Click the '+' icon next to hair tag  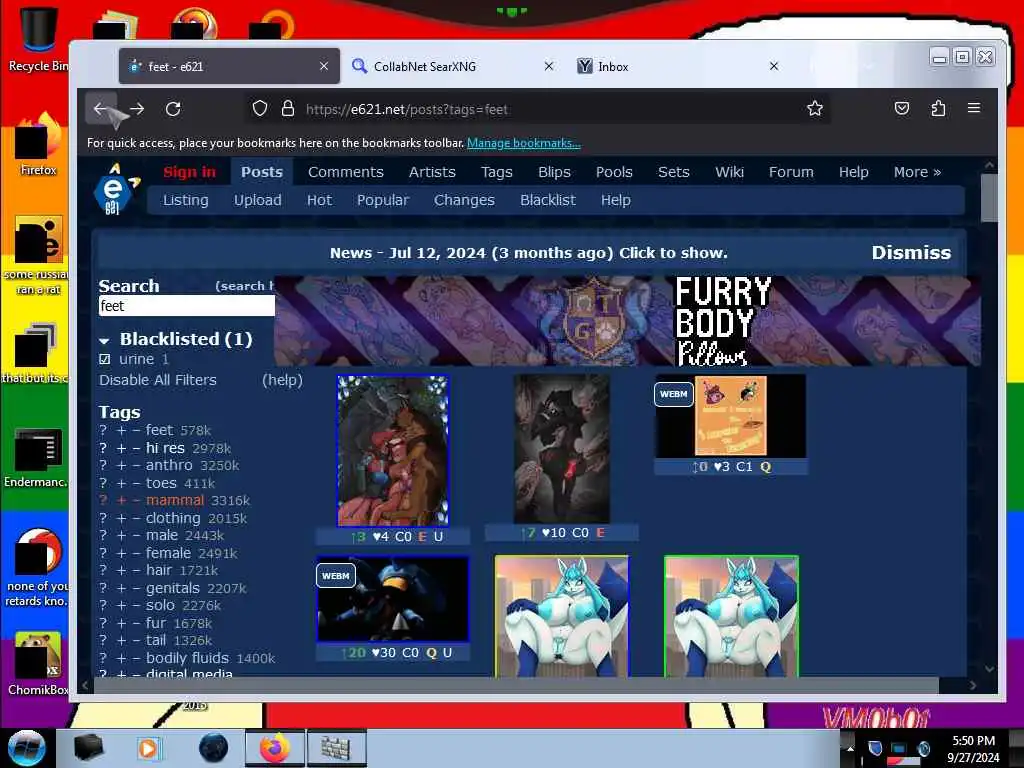point(121,571)
